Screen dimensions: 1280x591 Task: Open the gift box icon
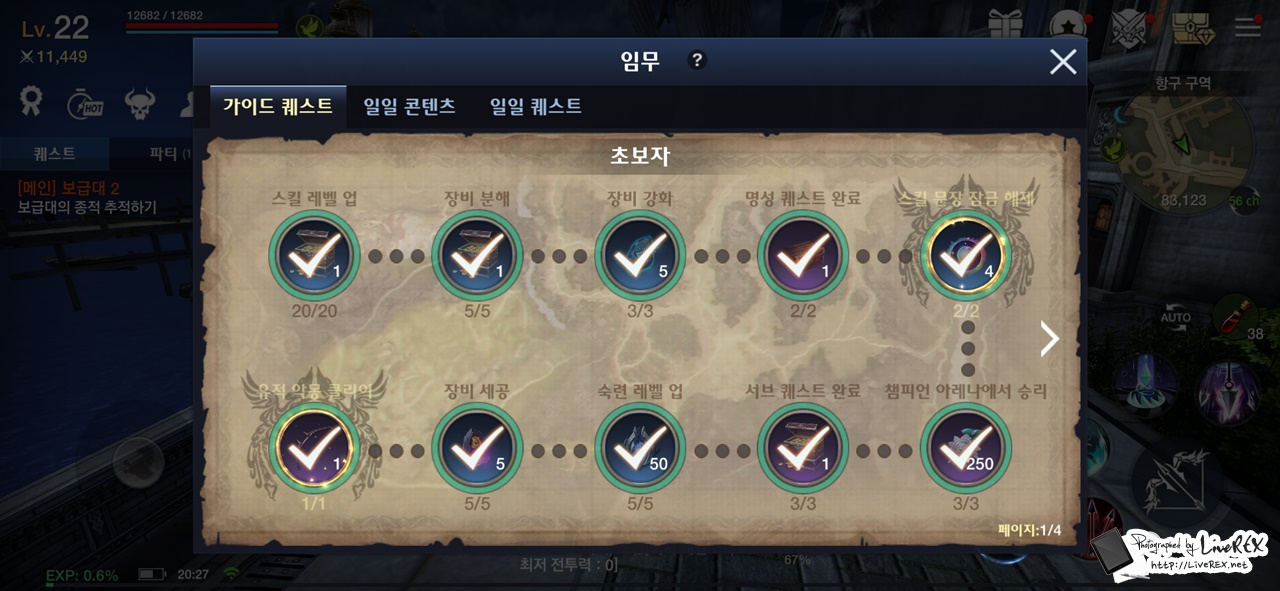point(1005,25)
